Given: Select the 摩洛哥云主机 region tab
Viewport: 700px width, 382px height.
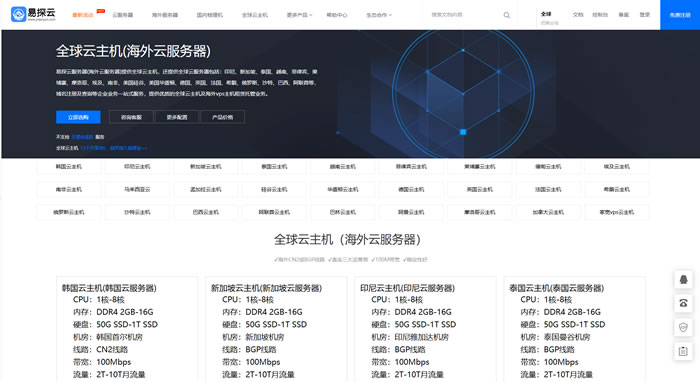Looking at the screenshot, I should pos(480,212).
